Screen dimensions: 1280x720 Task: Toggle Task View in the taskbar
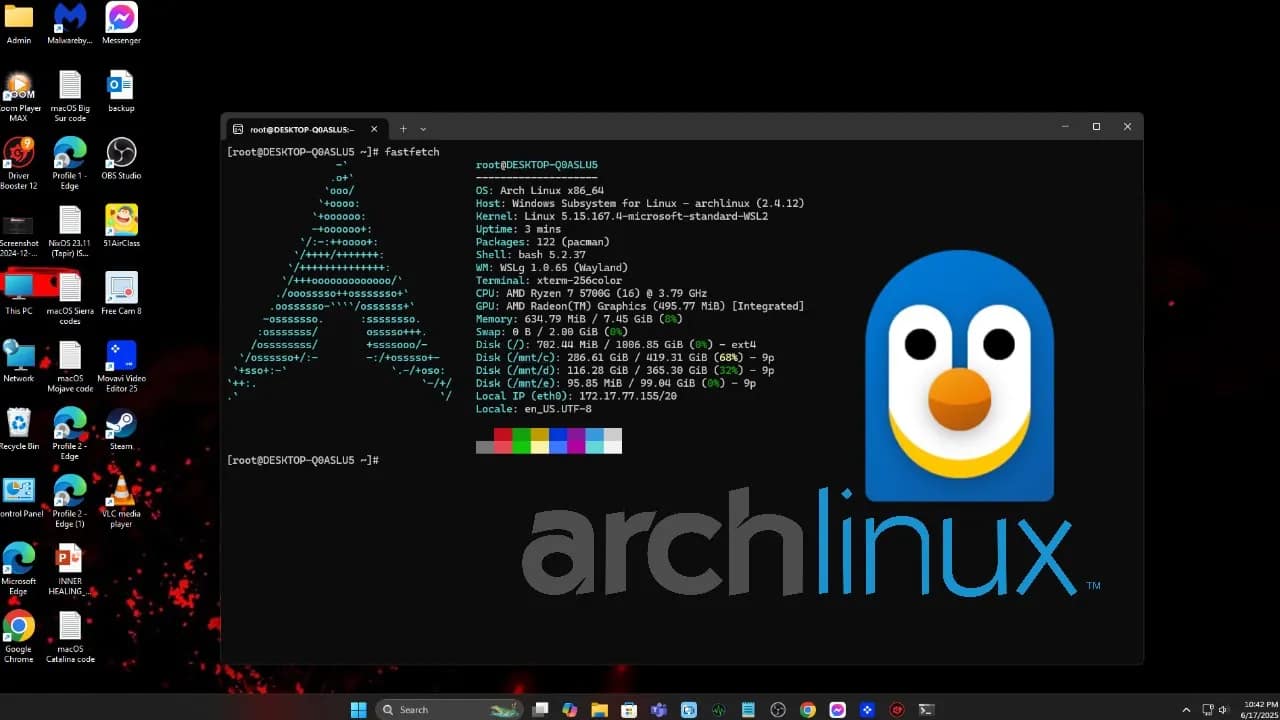tap(540, 710)
